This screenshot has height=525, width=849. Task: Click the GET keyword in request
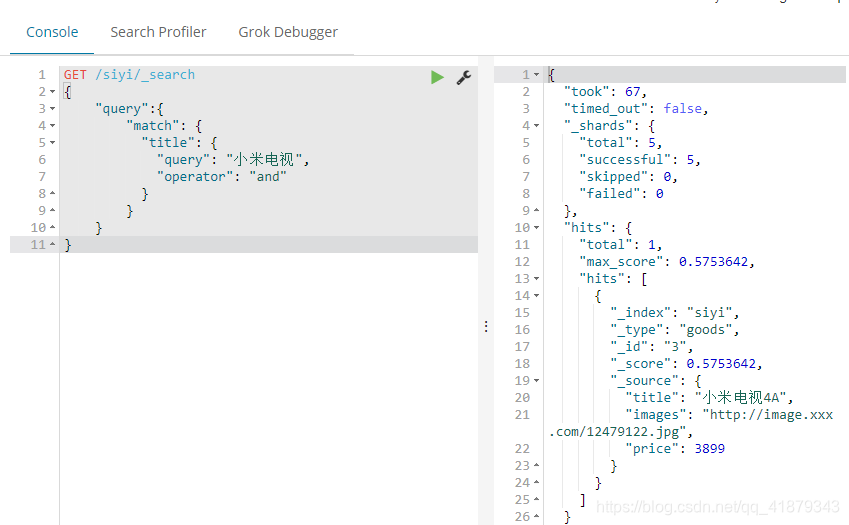(x=75, y=75)
